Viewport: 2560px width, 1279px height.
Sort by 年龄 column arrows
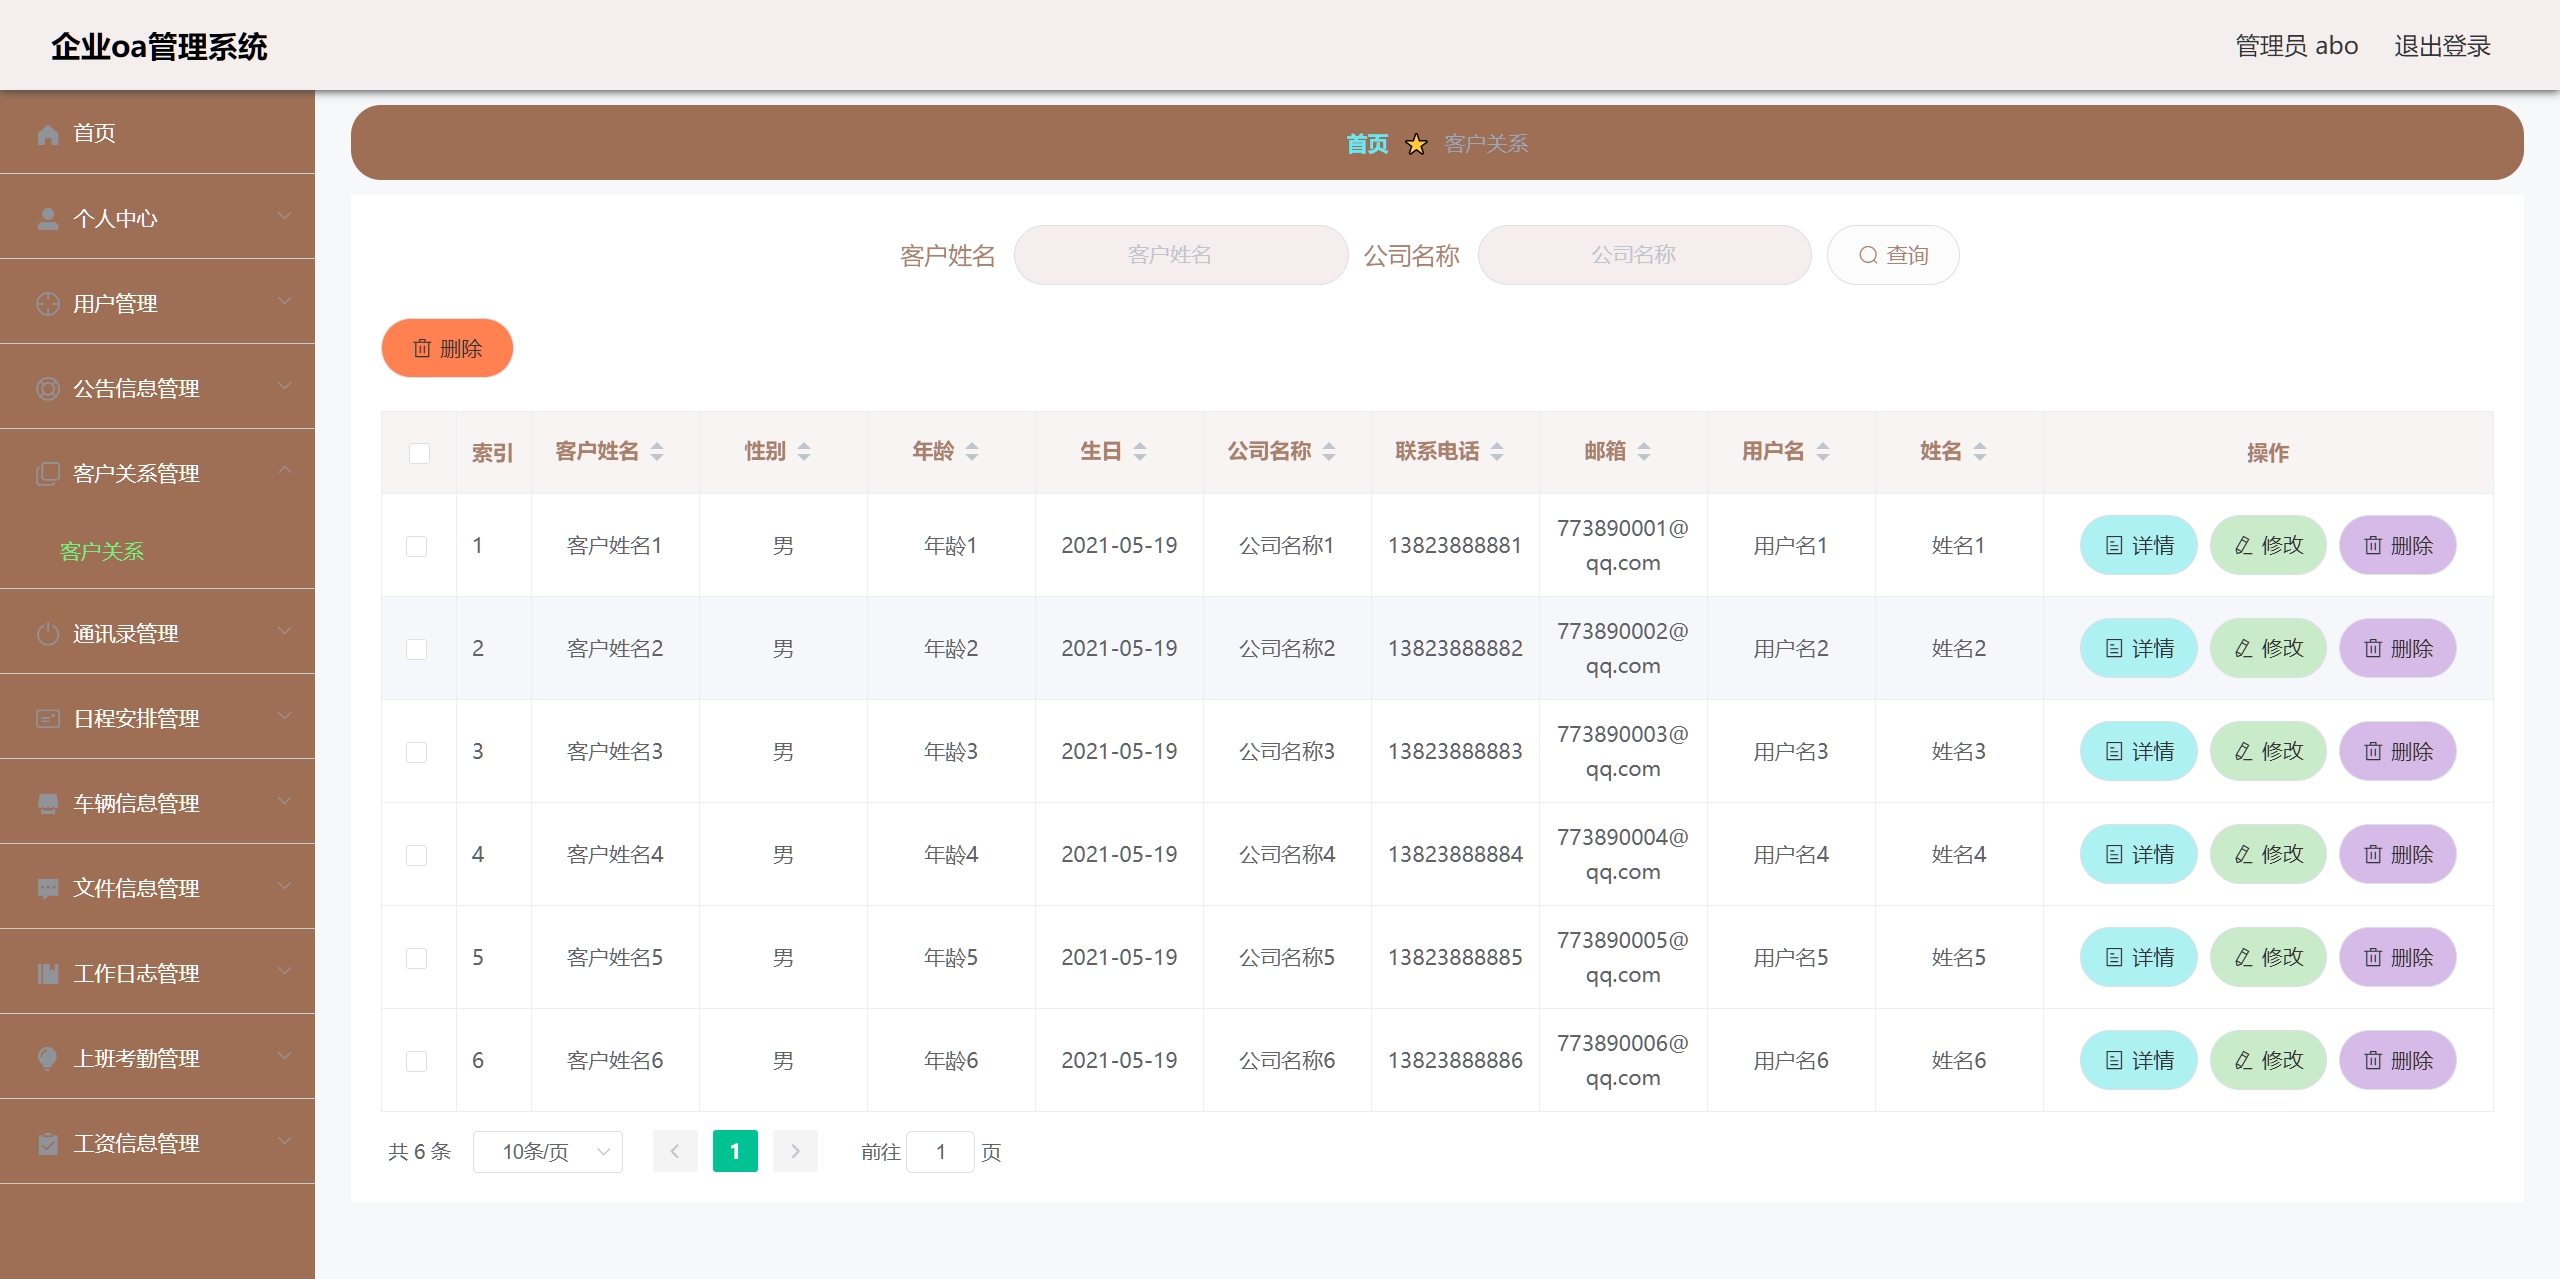pyautogui.click(x=972, y=452)
